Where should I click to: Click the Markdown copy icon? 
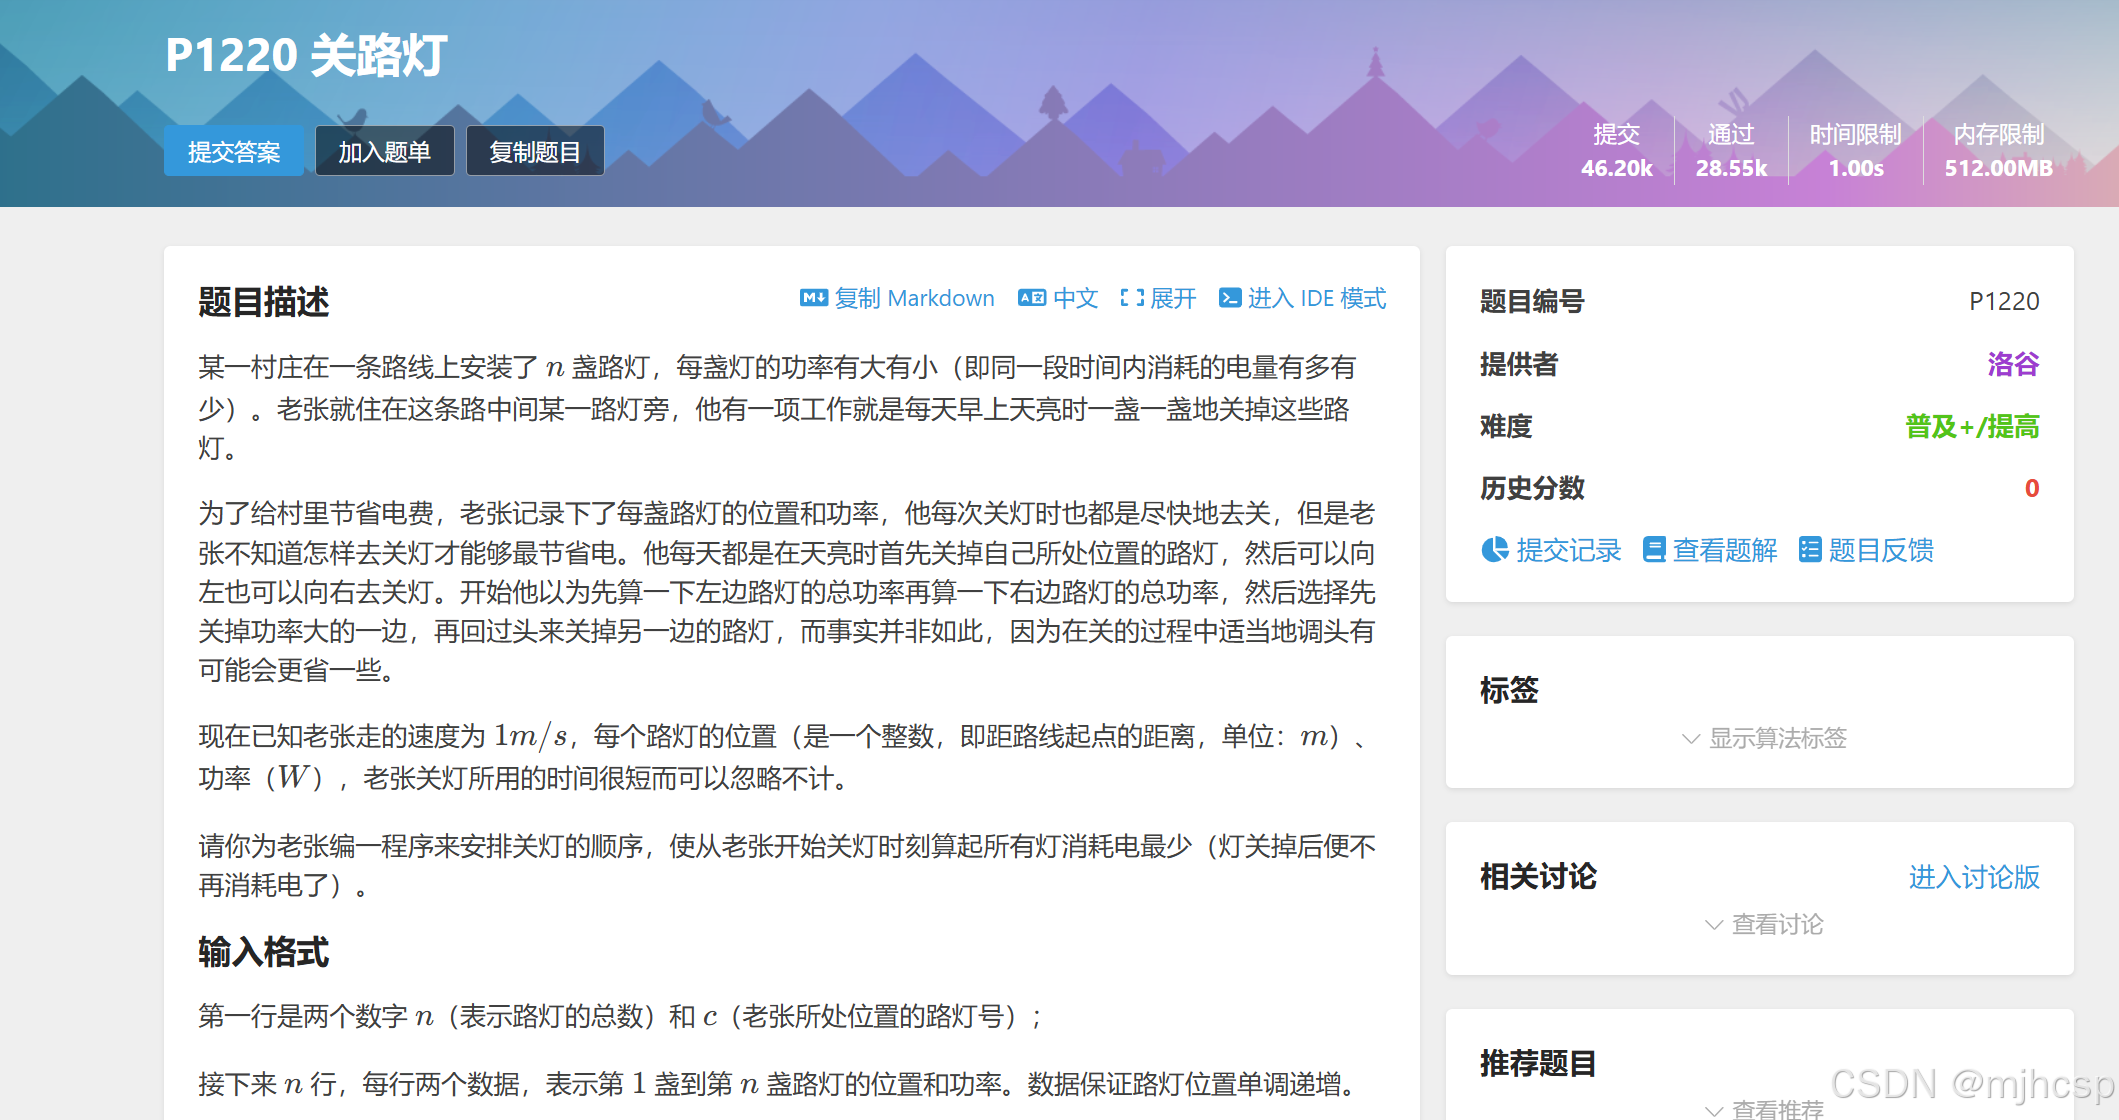point(813,298)
